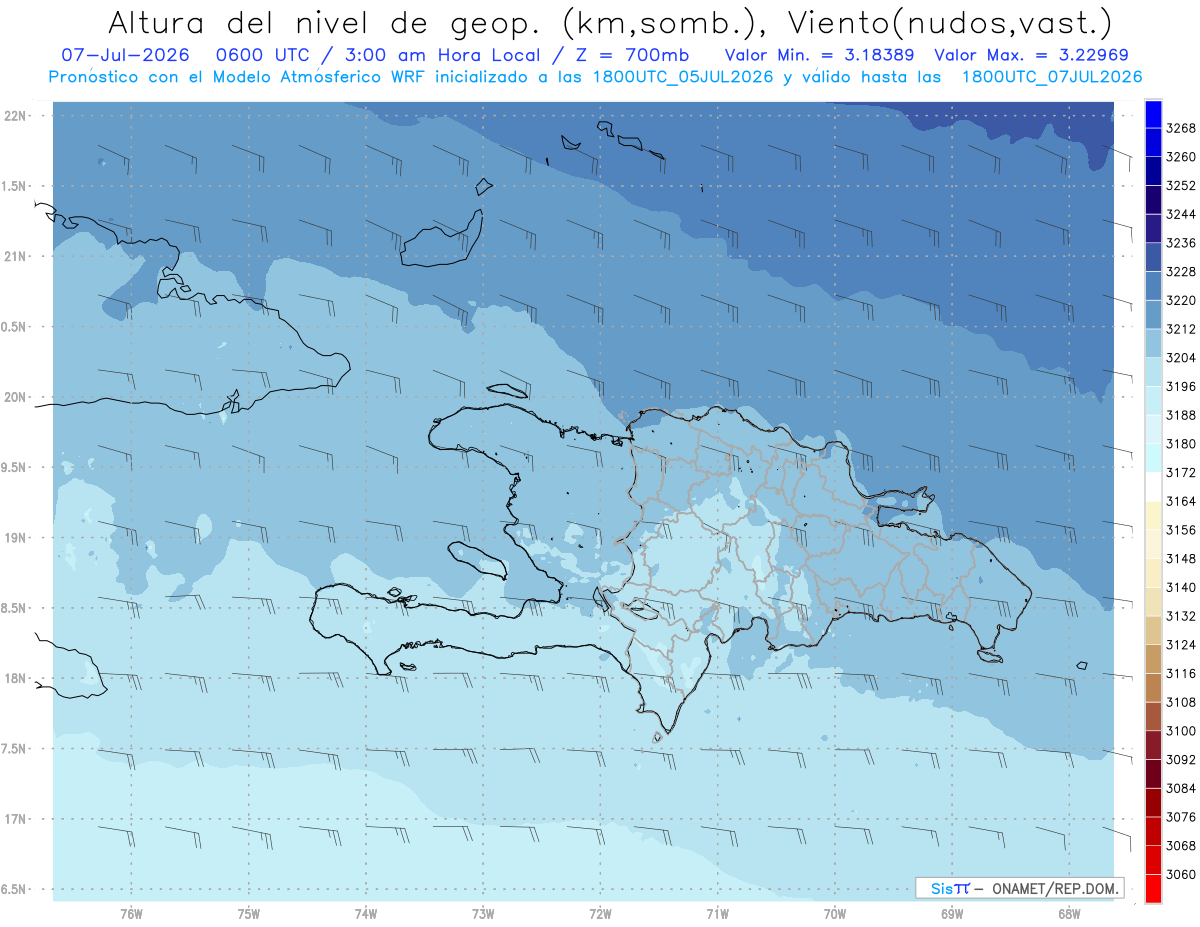Click the '3268' colorbar label
Screen dimensions: 1200x927
(1181, 128)
